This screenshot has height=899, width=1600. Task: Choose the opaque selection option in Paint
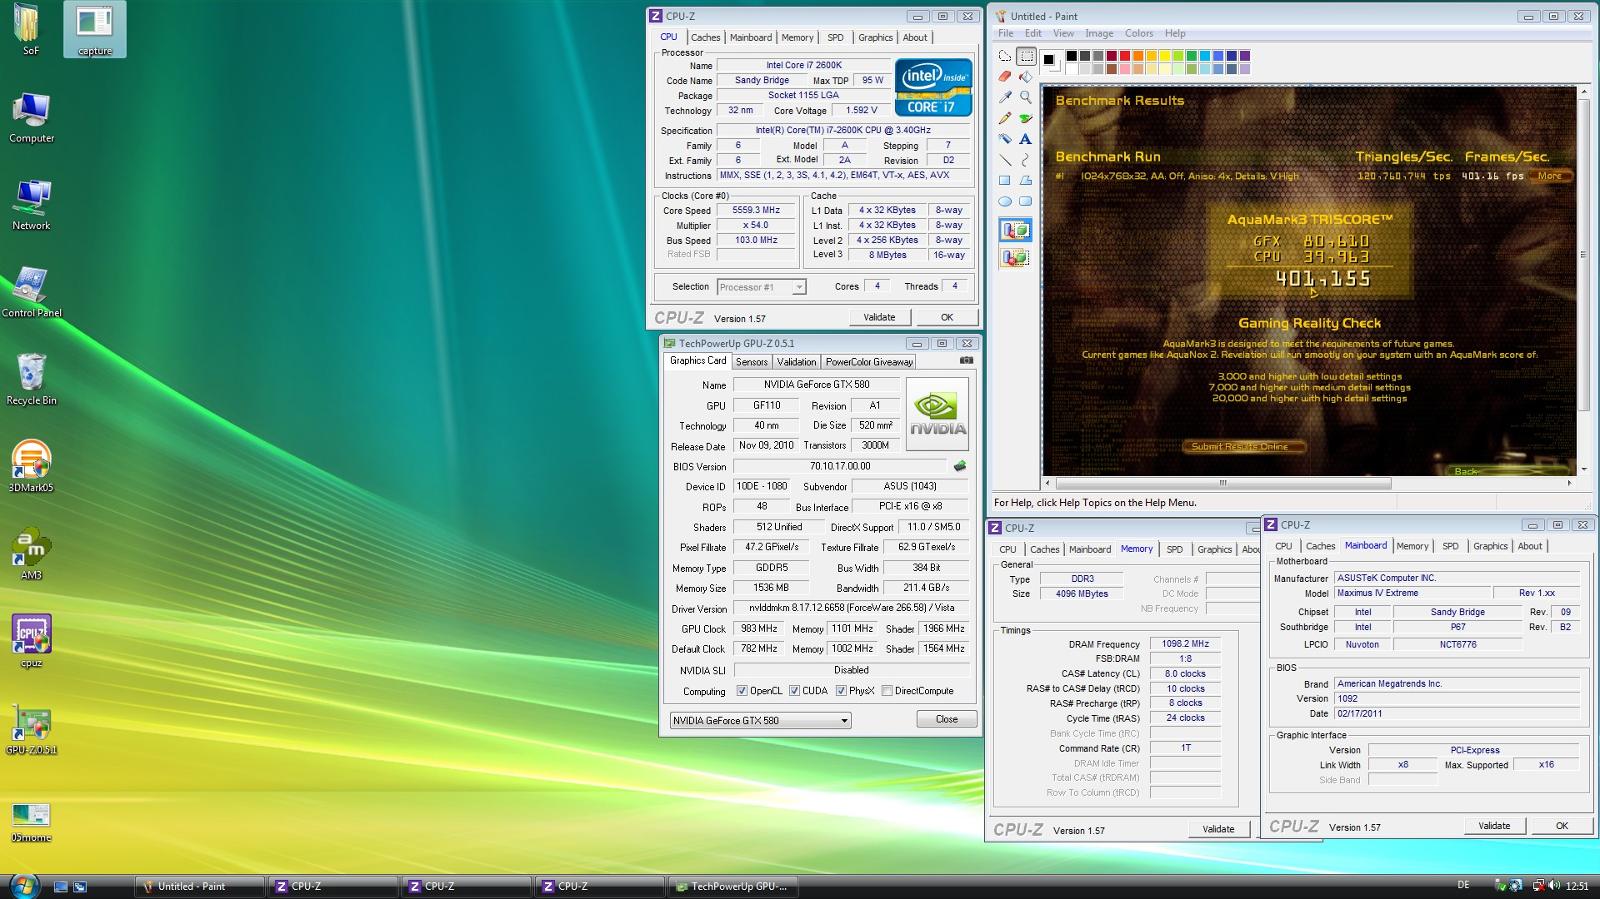click(1015, 231)
